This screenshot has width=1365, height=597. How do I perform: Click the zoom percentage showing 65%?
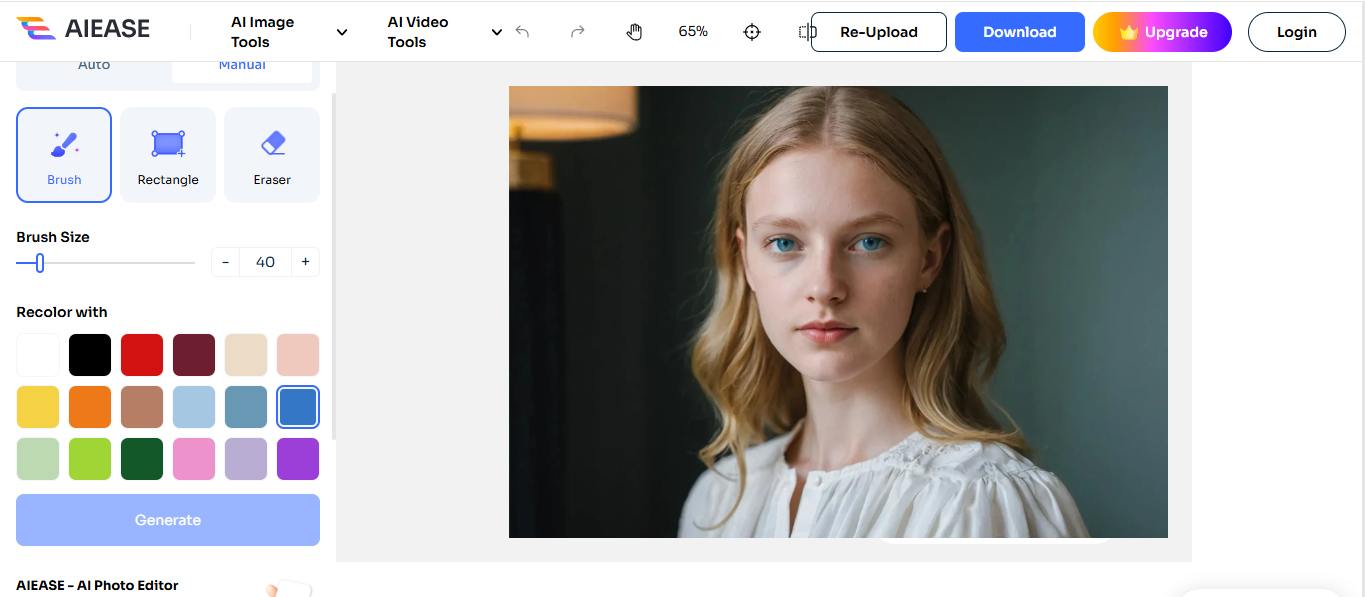(692, 31)
